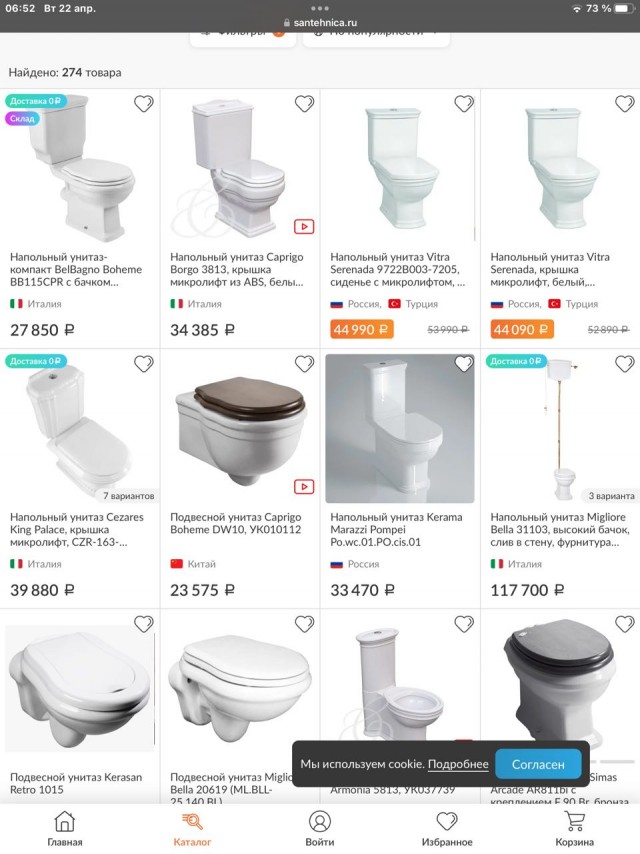Expand 3 варианта for Migliore Bella
640x854 pixels.
(x=611, y=496)
